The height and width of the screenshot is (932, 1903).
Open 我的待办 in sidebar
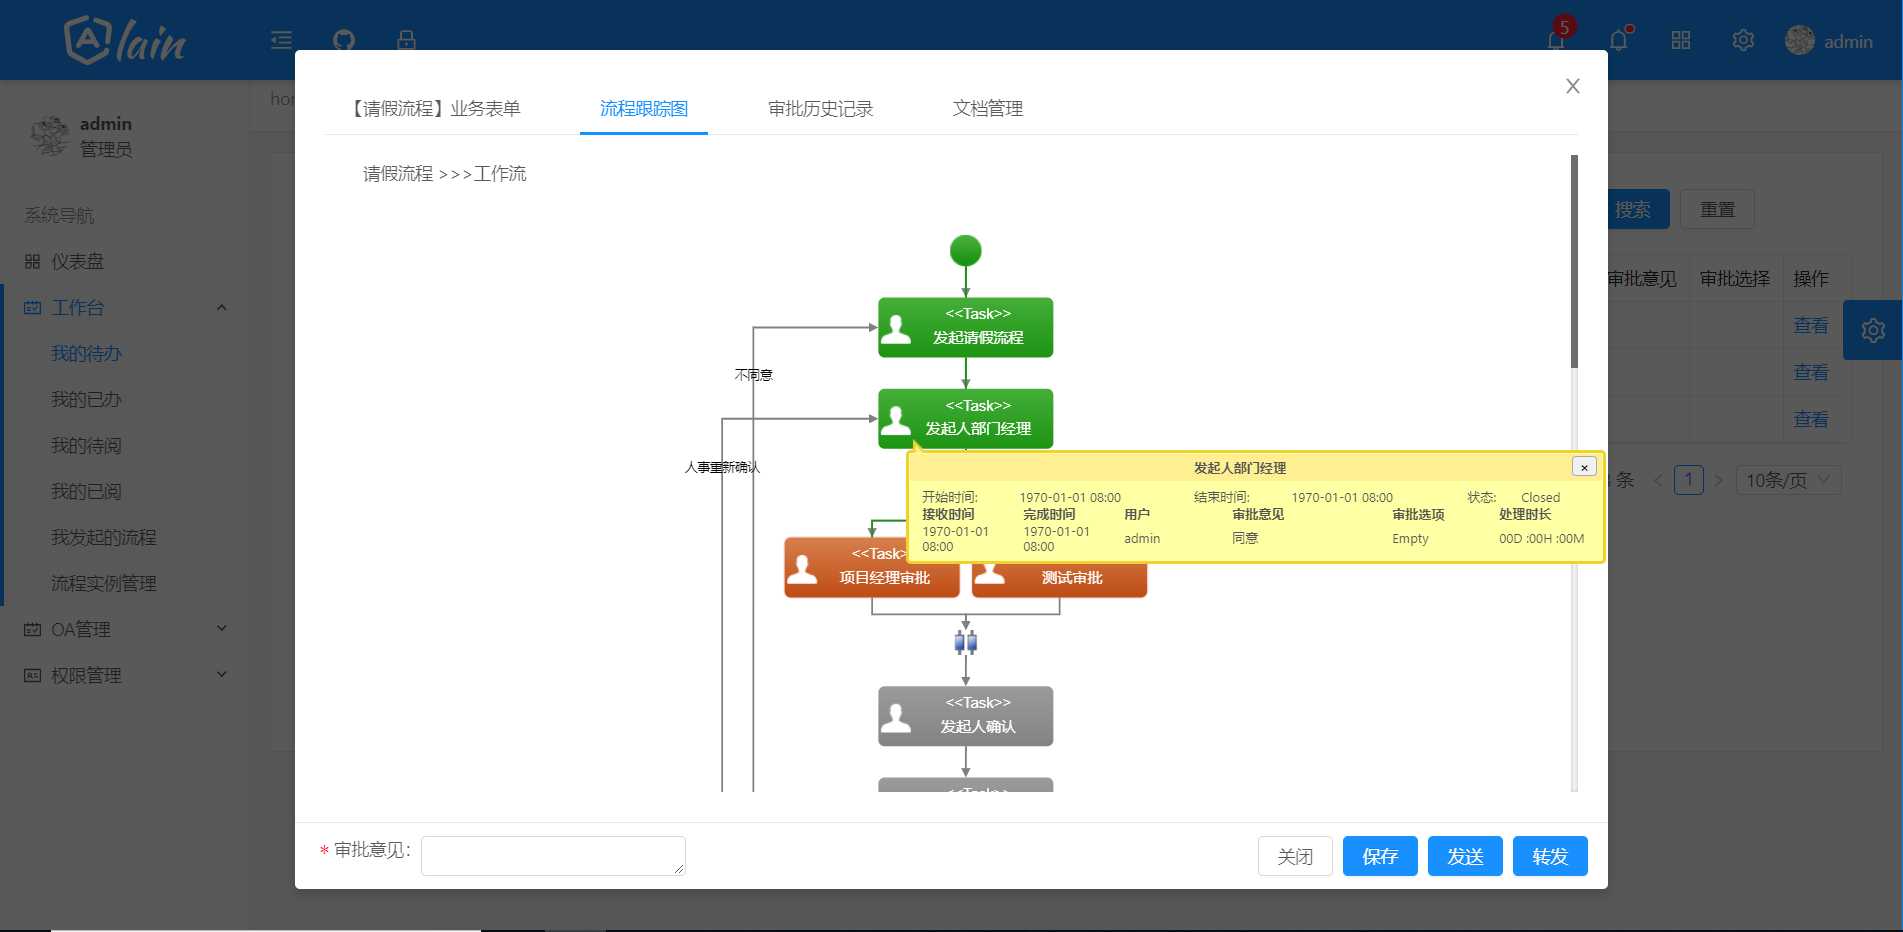click(87, 353)
